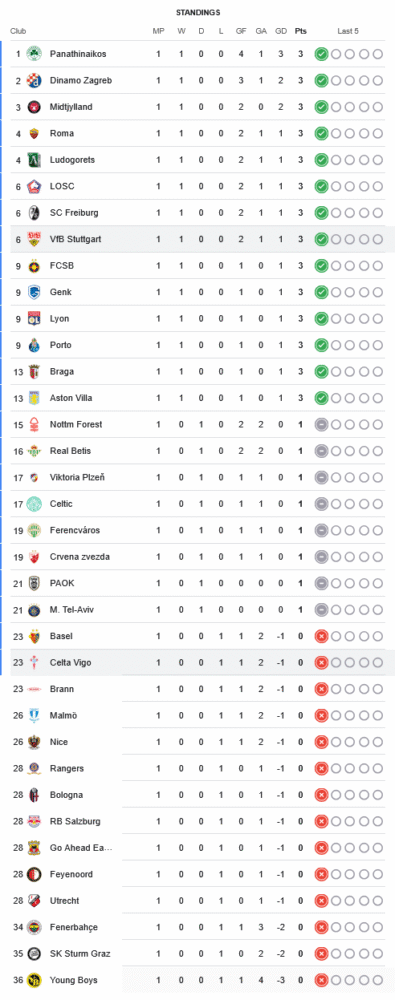Click the GD column header
The image size is (395, 1000).
[x=280, y=31]
